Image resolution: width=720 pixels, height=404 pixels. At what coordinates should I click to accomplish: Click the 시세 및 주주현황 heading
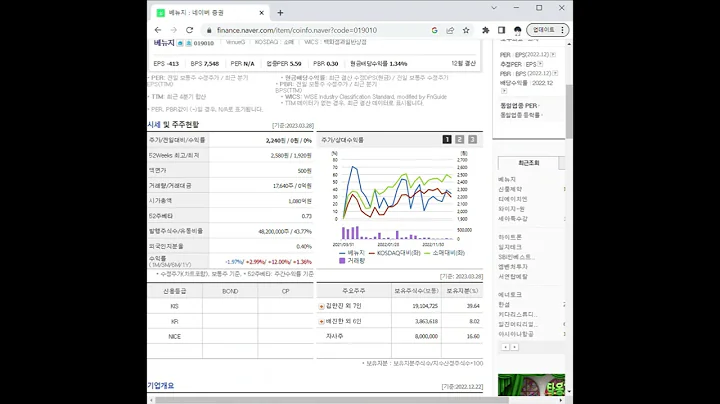[173, 125]
